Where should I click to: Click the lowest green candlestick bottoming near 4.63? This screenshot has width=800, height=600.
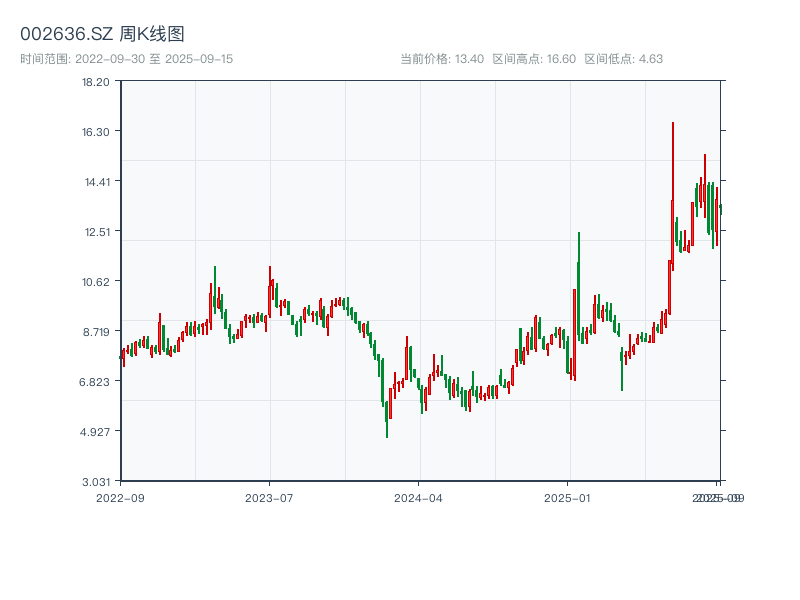(387, 419)
